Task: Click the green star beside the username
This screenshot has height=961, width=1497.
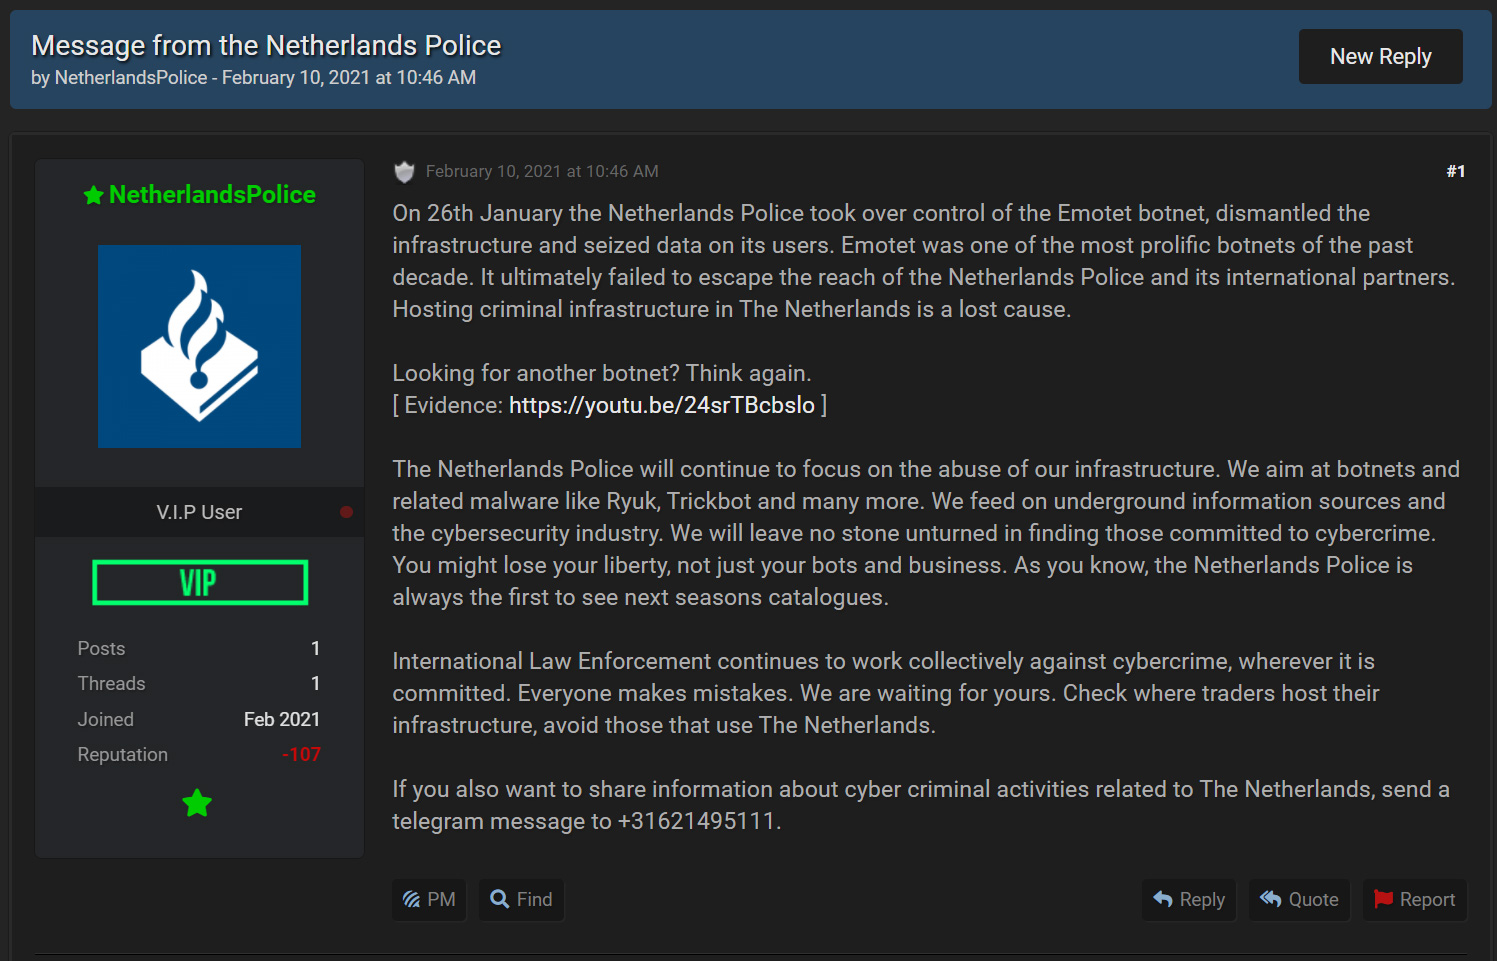Action: [94, 196]
